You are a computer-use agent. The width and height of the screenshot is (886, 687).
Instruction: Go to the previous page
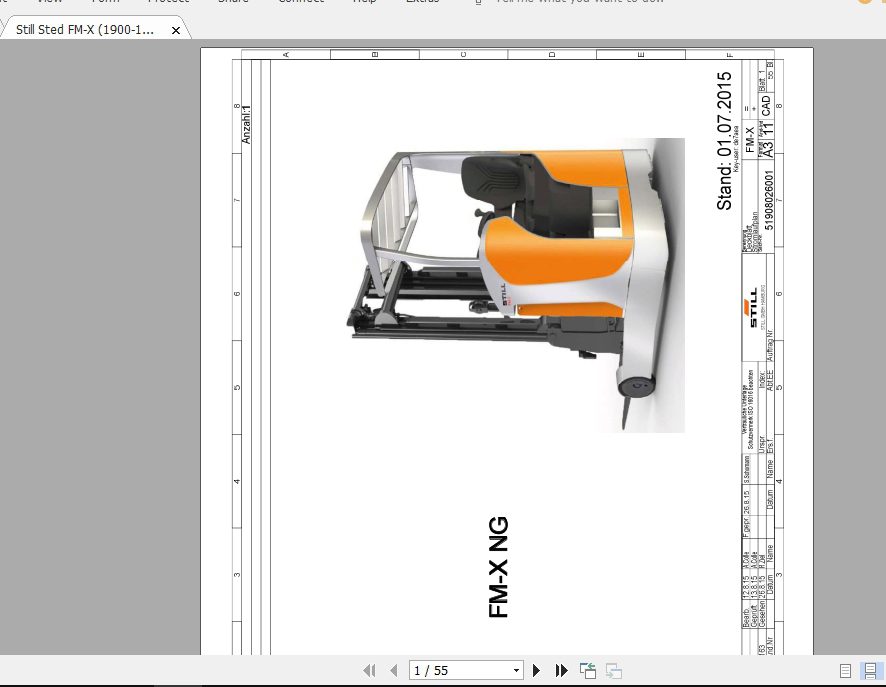393,670
